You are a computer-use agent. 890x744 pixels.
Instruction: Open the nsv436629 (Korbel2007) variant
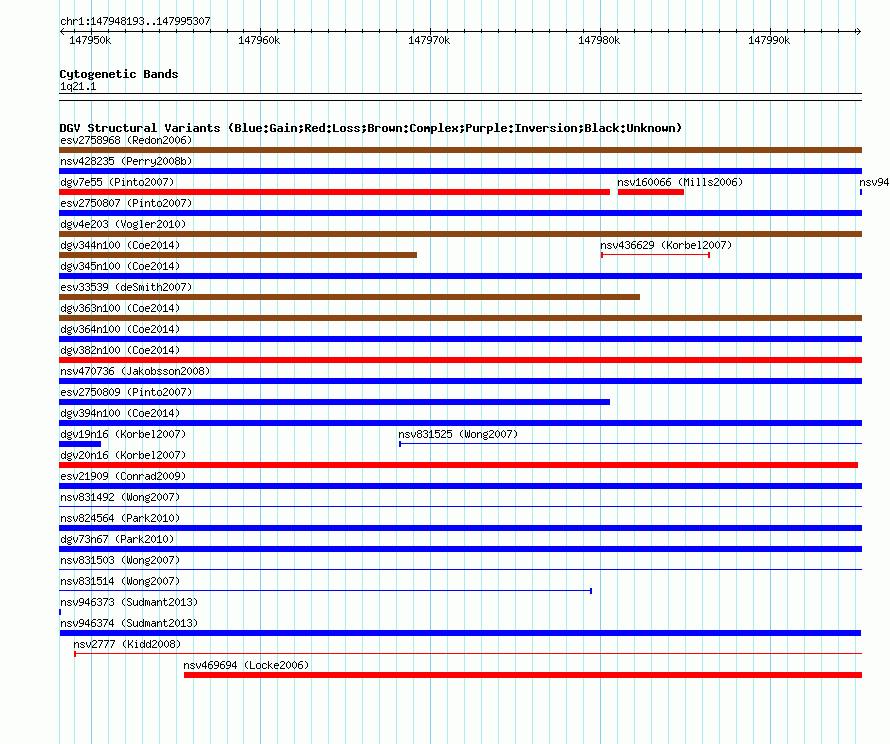[656, 255]
